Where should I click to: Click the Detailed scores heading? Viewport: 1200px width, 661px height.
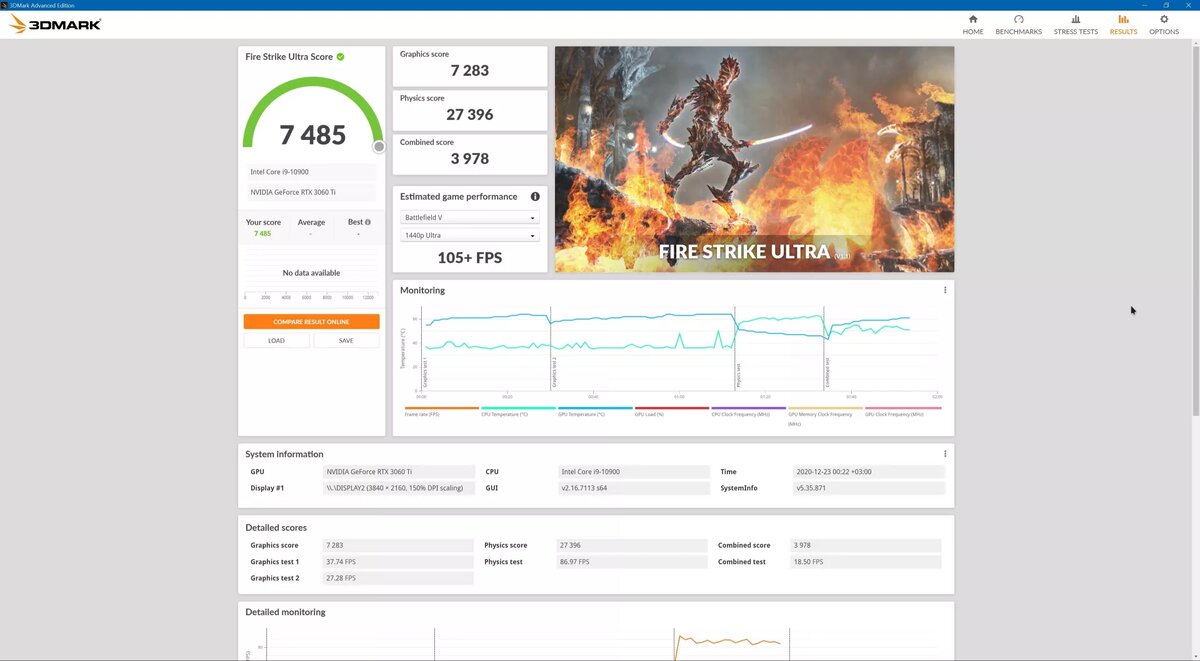(276, 527)
